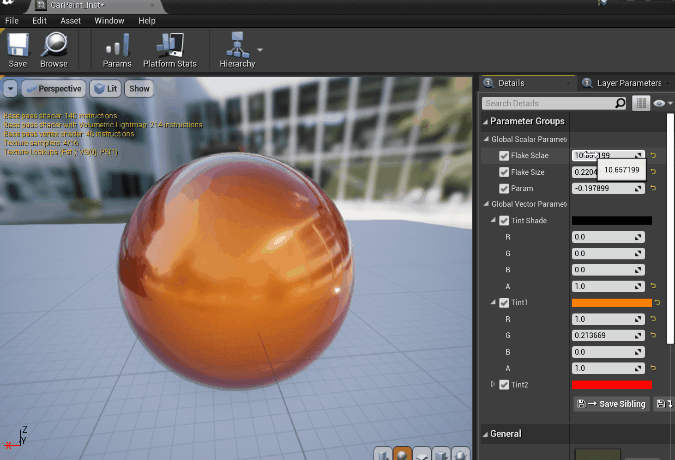
Task: Reset Flake Size to default arrow
Action: coord(653,172)
